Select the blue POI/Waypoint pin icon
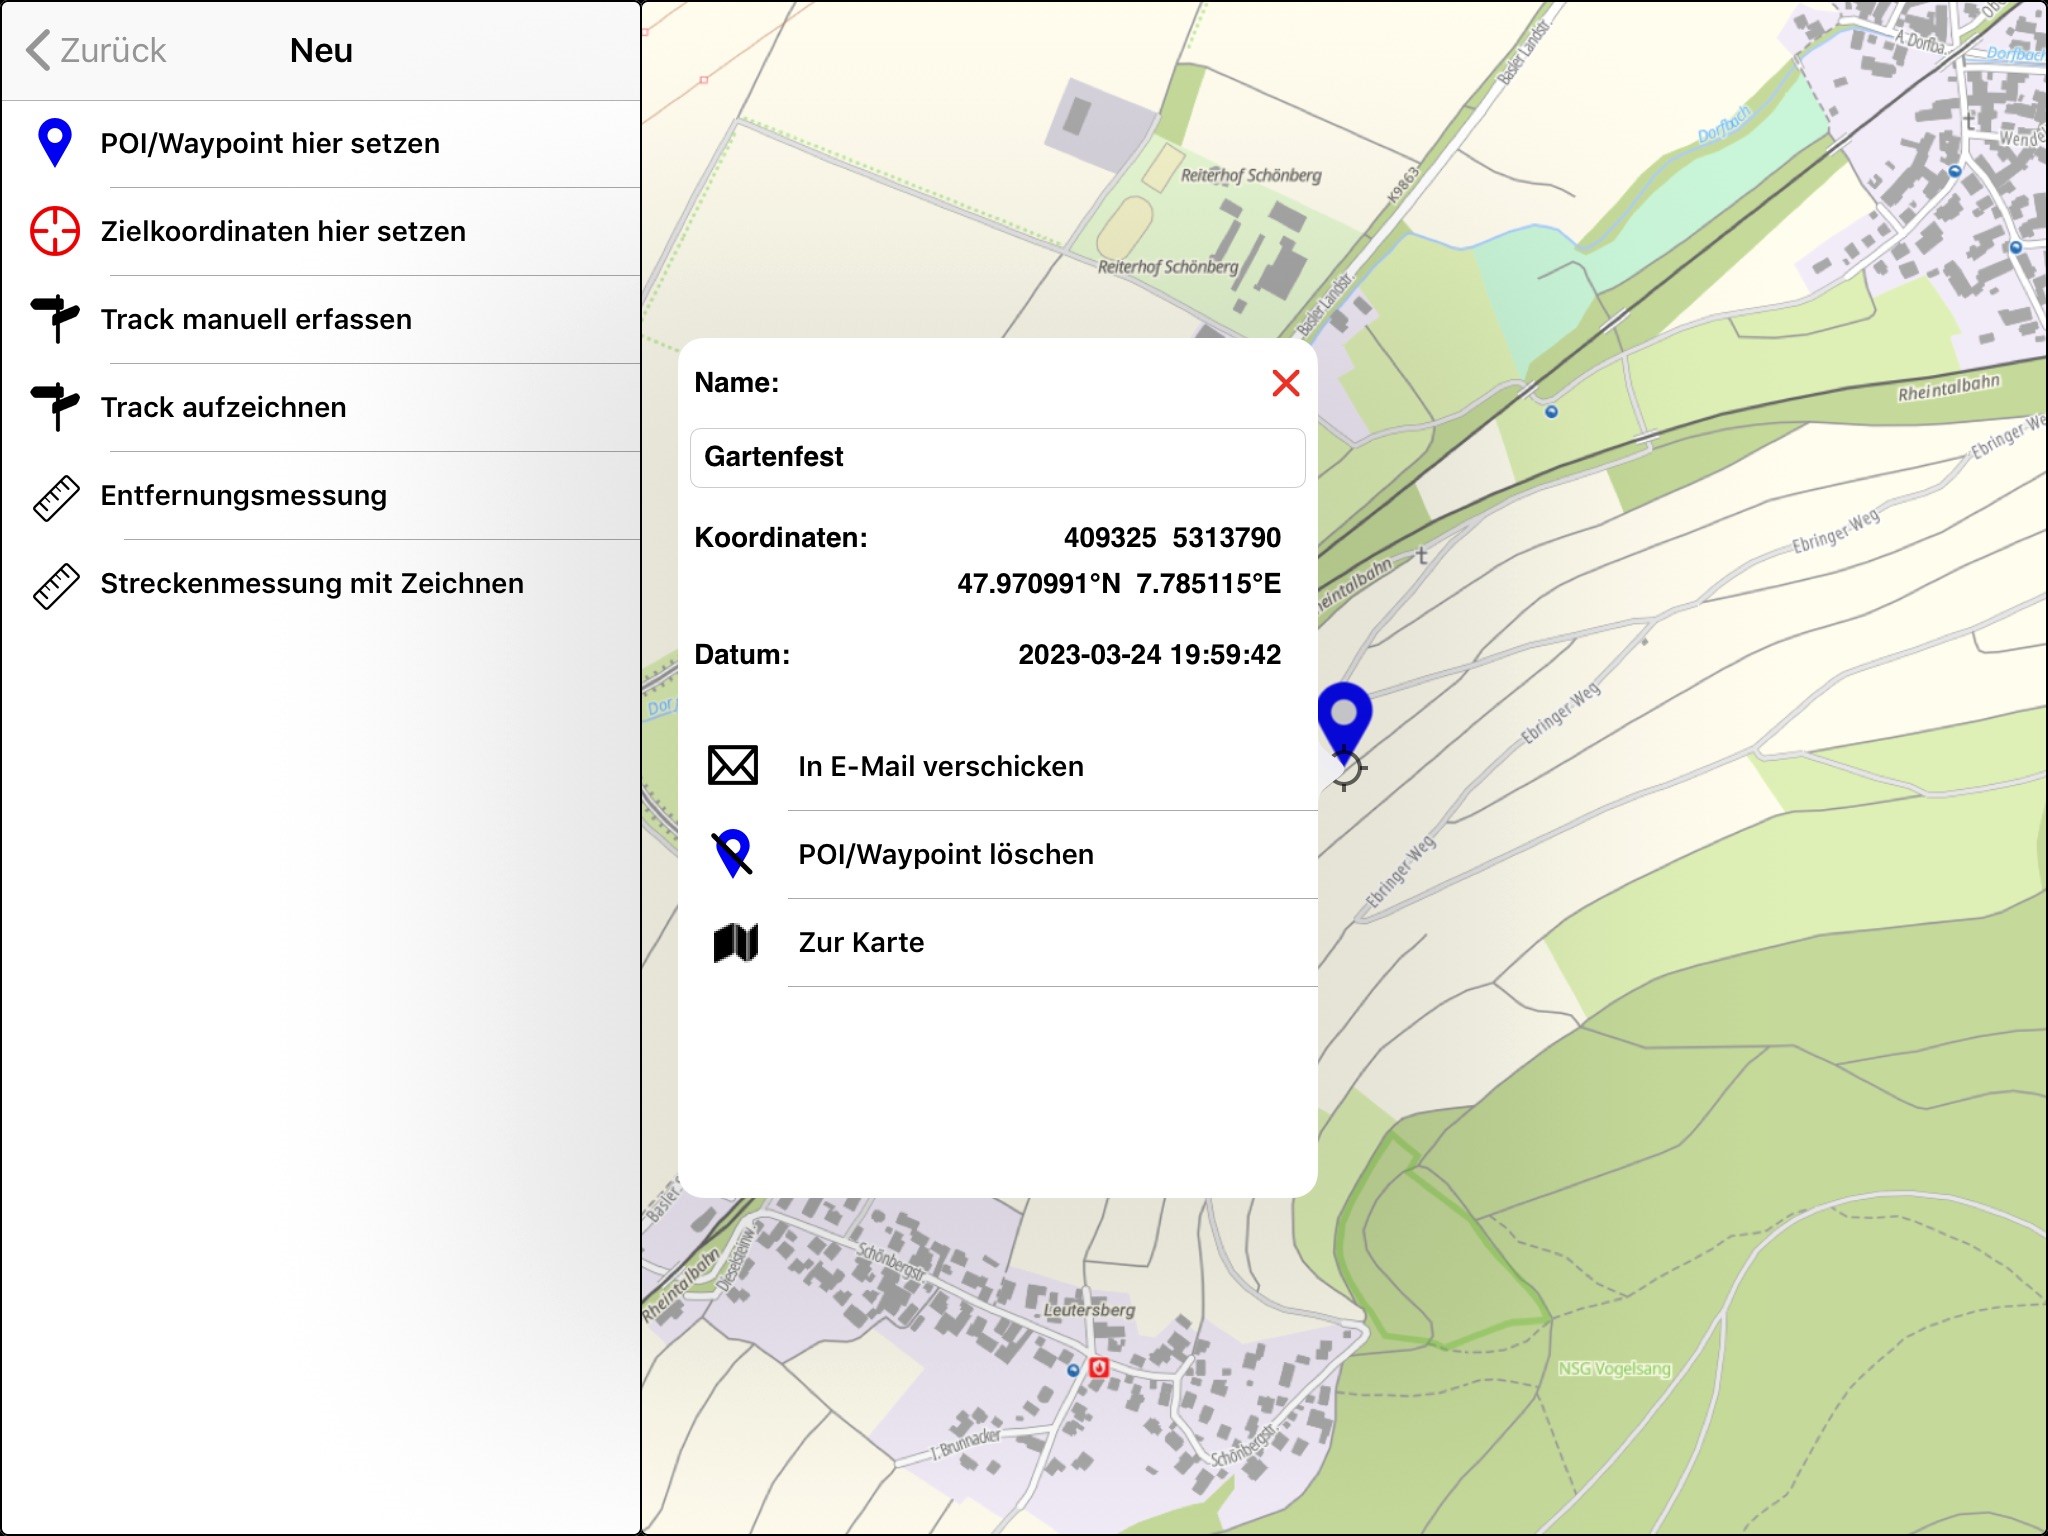The height and width of the screenshot is (1536, 2048). click(x=55, y=144)
